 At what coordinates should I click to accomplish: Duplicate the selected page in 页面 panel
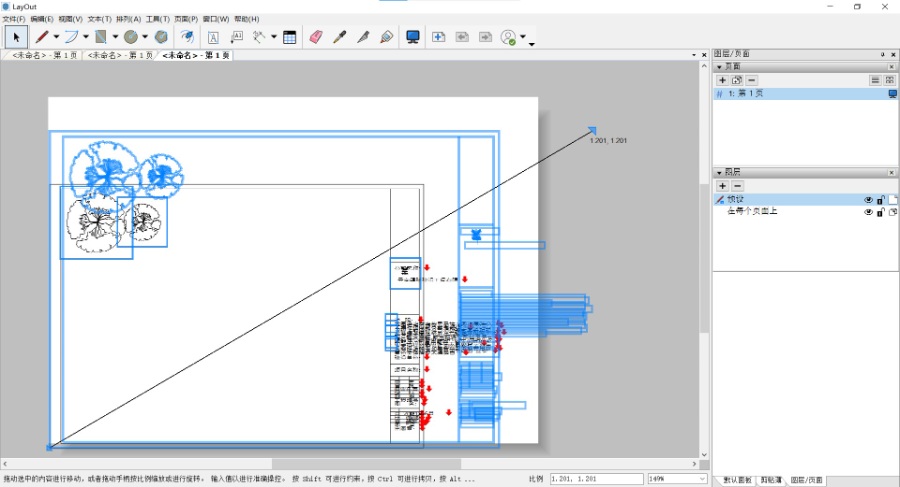point(737,80)
